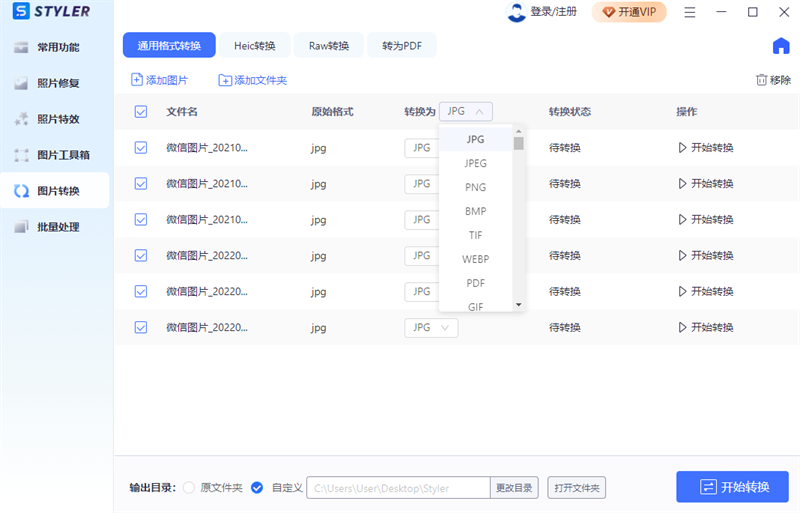The height and width of the screenshot is (513, 800).
Task: Open the hamburger menu in title bar
Action: tap(690, 12)
